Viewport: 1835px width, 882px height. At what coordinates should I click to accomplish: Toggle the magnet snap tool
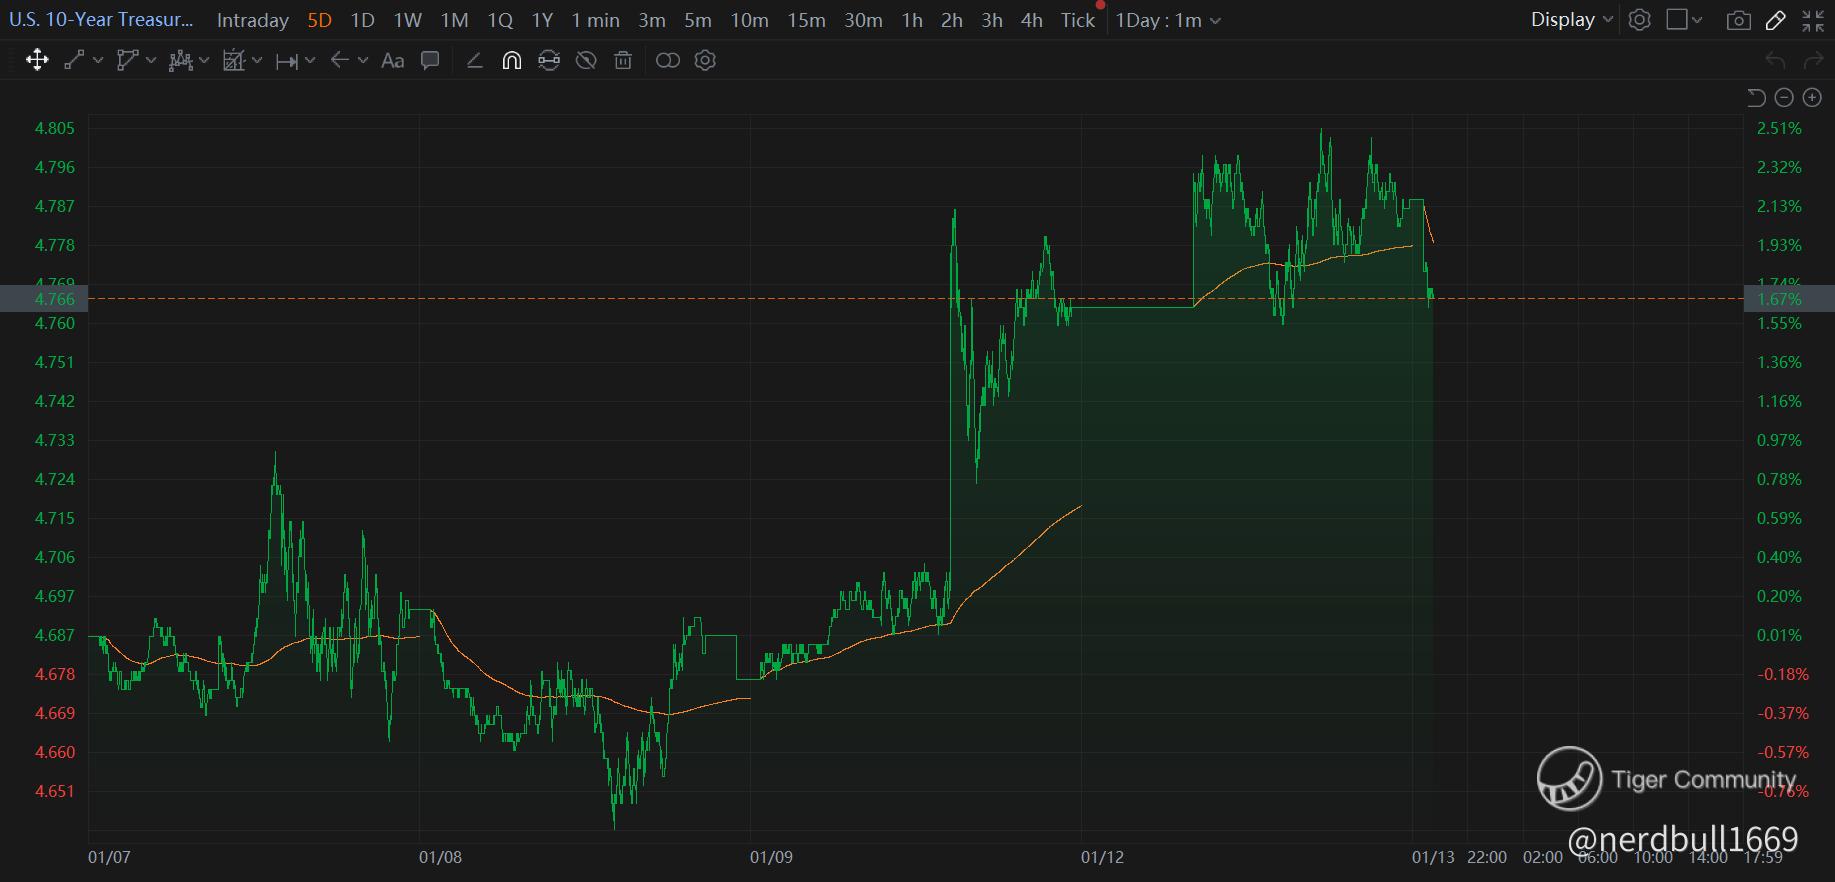pos(511,61)
